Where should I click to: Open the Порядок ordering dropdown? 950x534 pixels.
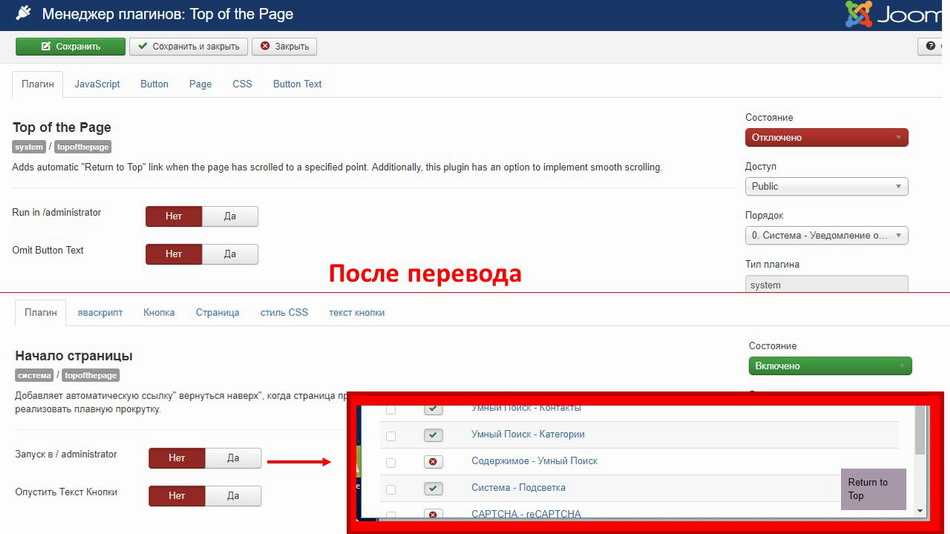coord(826,236)
